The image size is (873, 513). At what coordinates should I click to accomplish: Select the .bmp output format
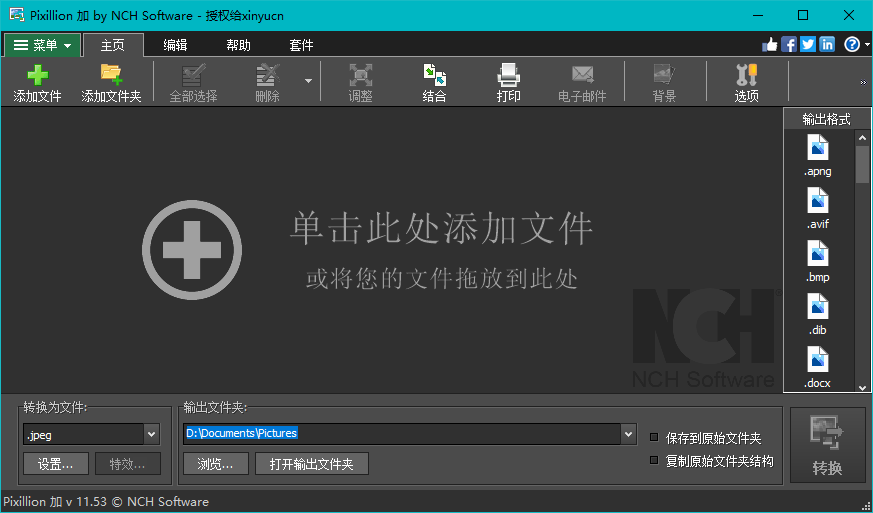818,262
